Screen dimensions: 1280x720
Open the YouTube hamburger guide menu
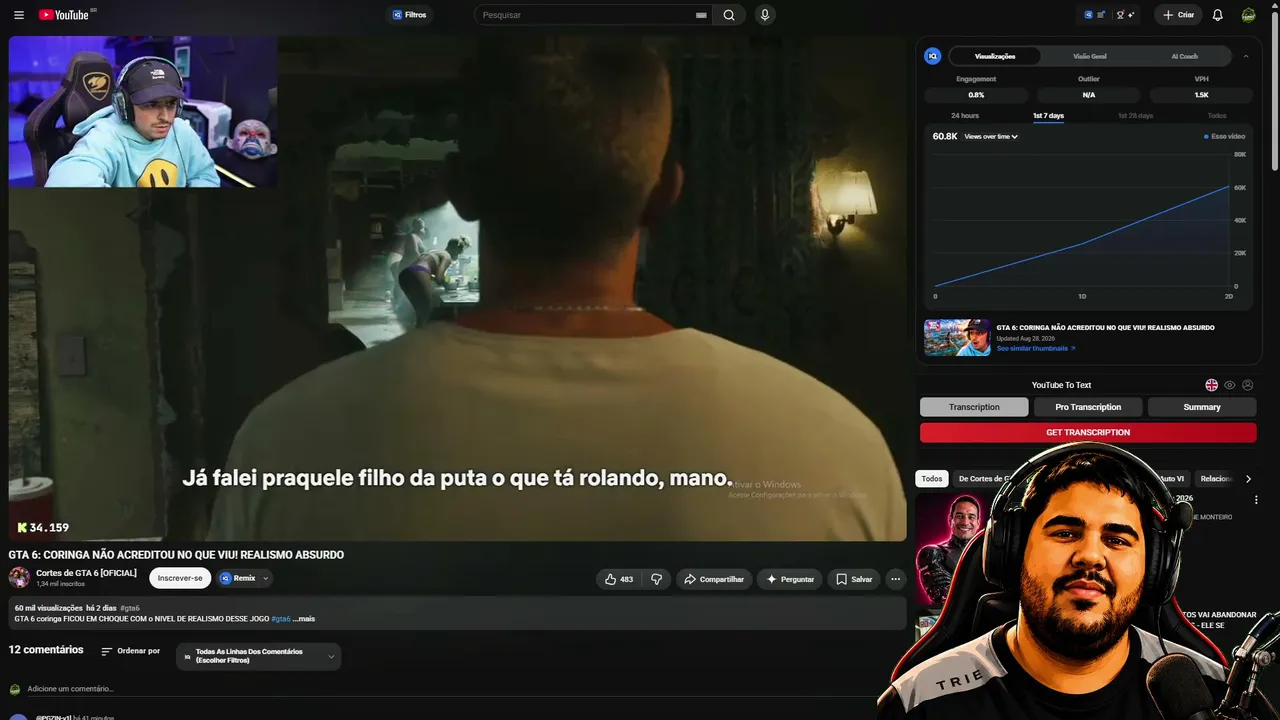pos(19,15)
